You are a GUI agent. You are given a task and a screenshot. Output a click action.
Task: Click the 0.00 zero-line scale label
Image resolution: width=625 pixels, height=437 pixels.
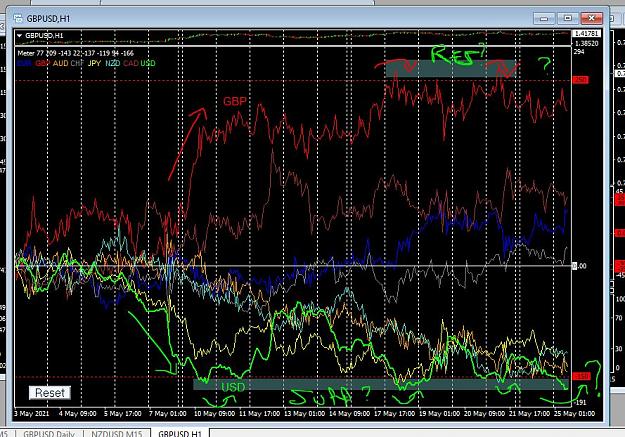(580, 266)
